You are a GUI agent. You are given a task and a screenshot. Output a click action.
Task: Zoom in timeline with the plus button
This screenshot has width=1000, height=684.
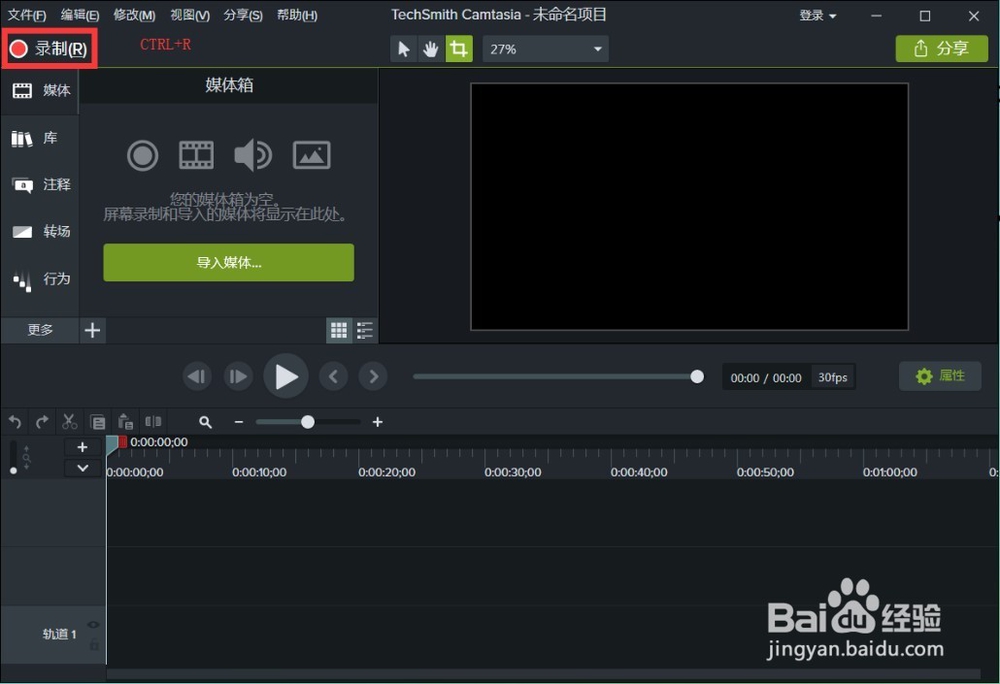coord(378,422)
